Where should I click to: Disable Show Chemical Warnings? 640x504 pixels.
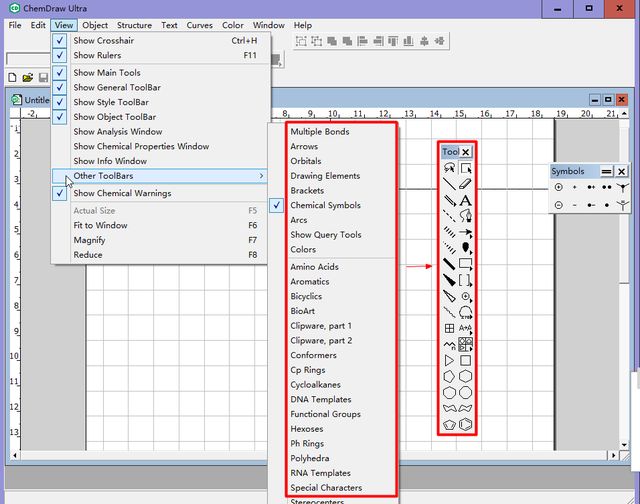click(x=121, y=193)
